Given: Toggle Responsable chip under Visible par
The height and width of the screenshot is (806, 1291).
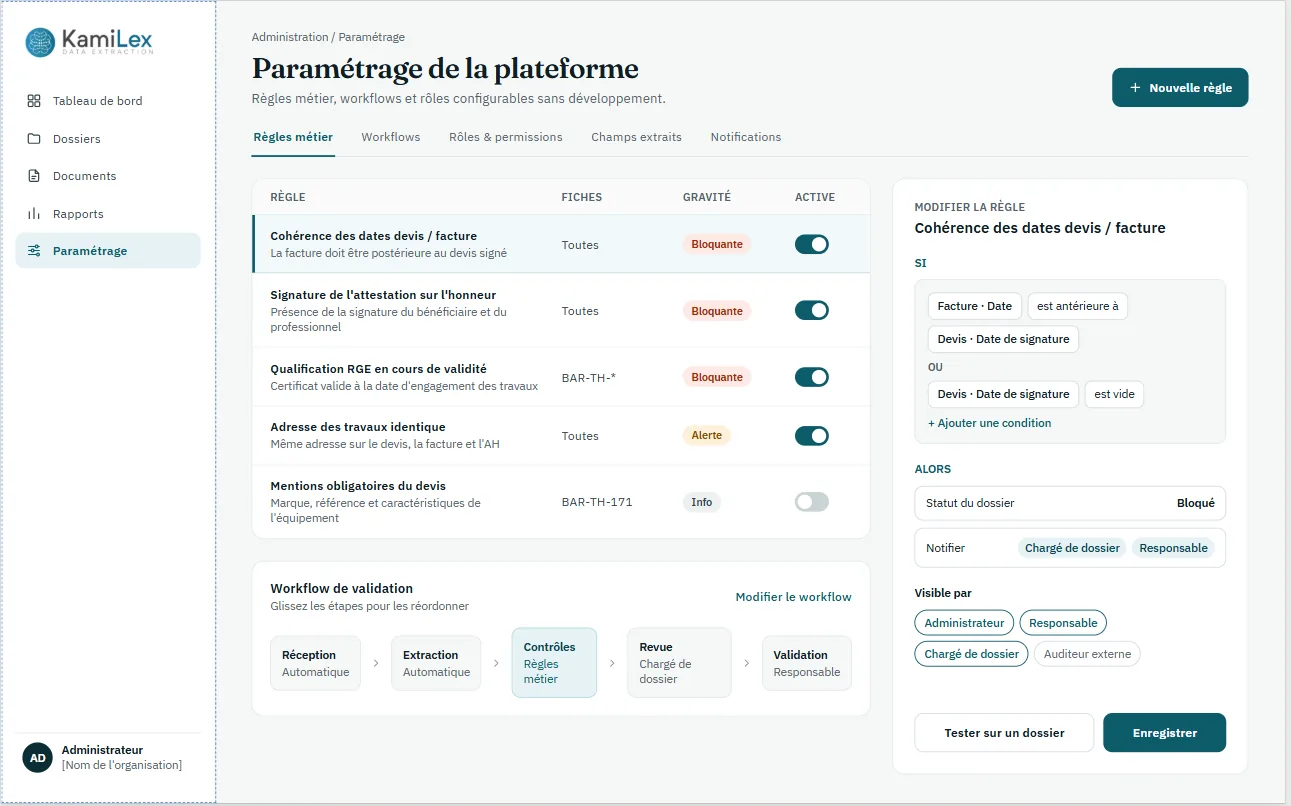Looking at the screenshot, I should [x=1063, y=623].
